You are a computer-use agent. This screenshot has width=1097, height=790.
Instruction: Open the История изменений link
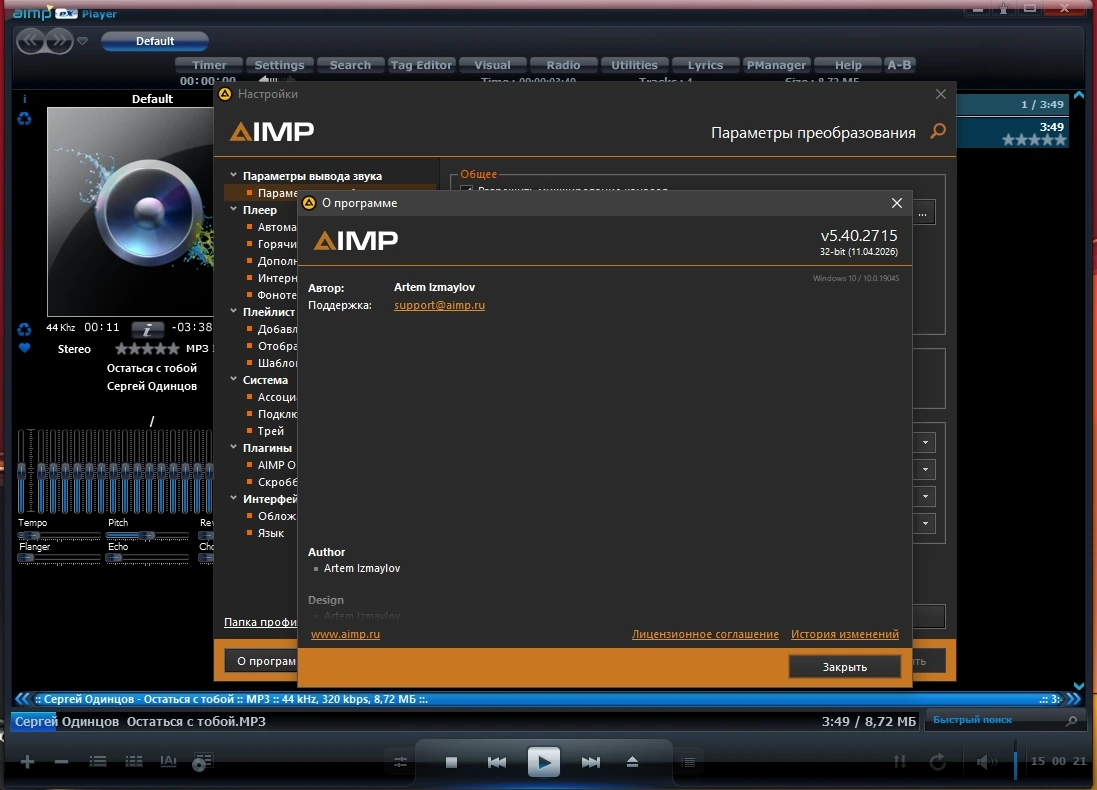click(844, 634)
